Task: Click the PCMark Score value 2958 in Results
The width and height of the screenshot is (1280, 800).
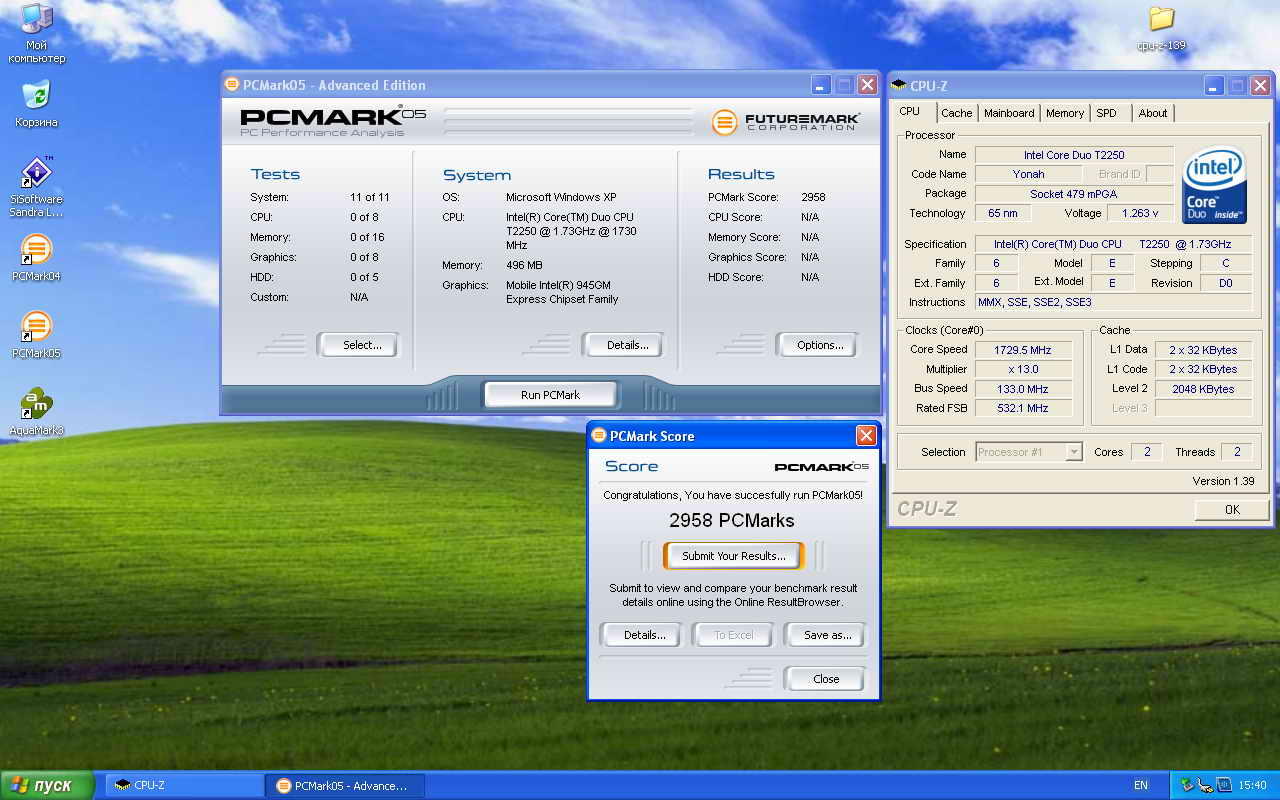Action: point(813,197)
